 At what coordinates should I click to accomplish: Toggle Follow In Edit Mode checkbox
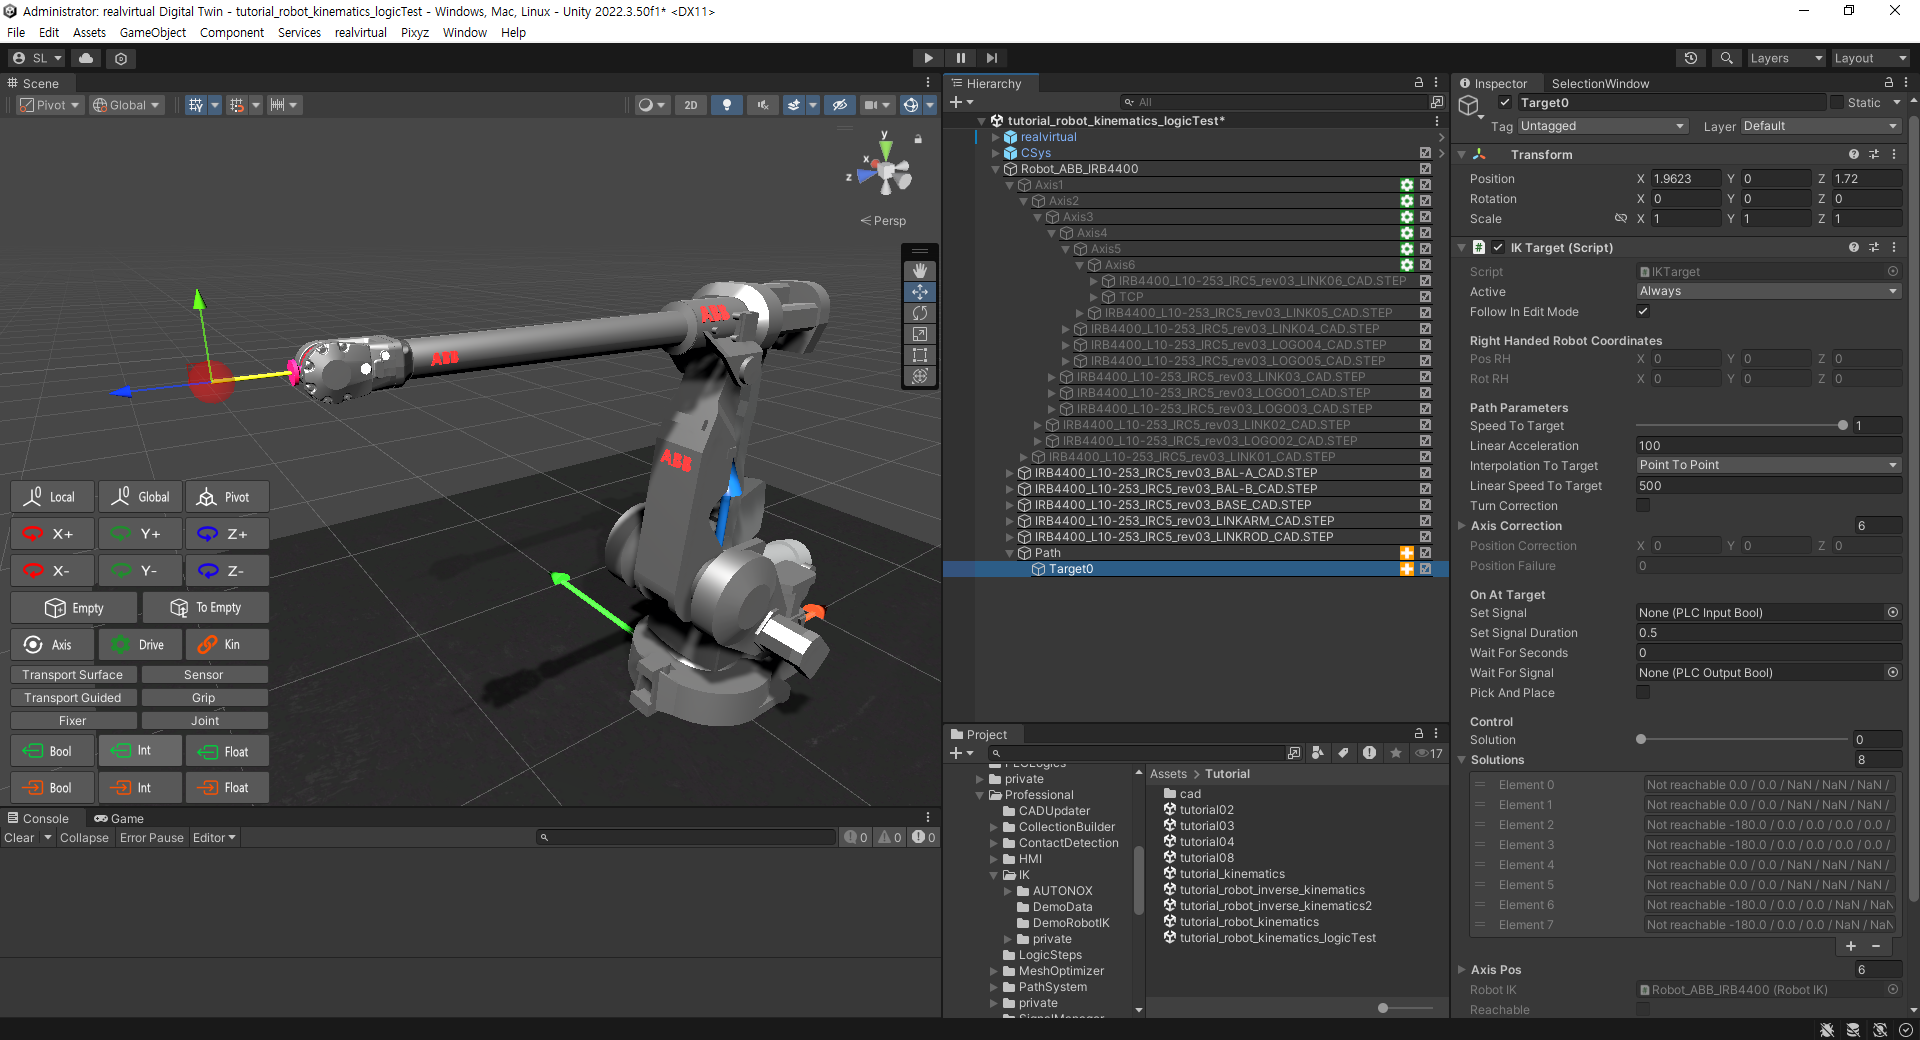click(x=1643, y=312)
